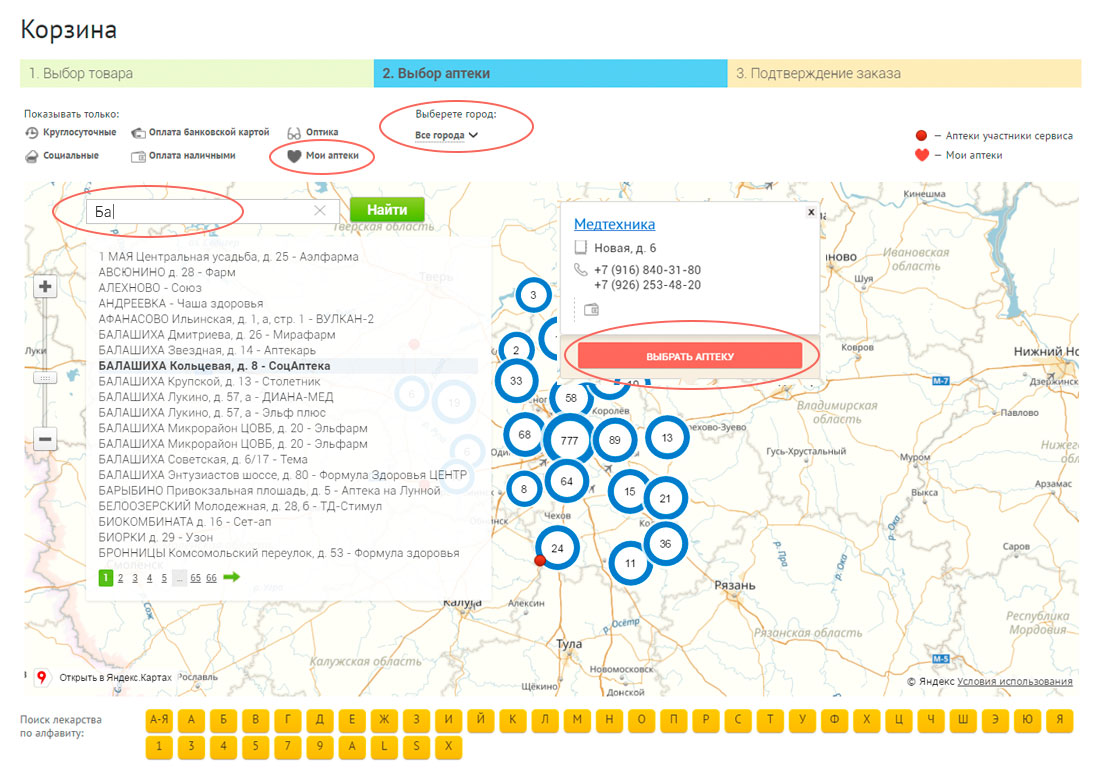The image size is (1104, 779).
Task: Focus the pharmacy search field containing Ба
Action: (x=212, y=211)
